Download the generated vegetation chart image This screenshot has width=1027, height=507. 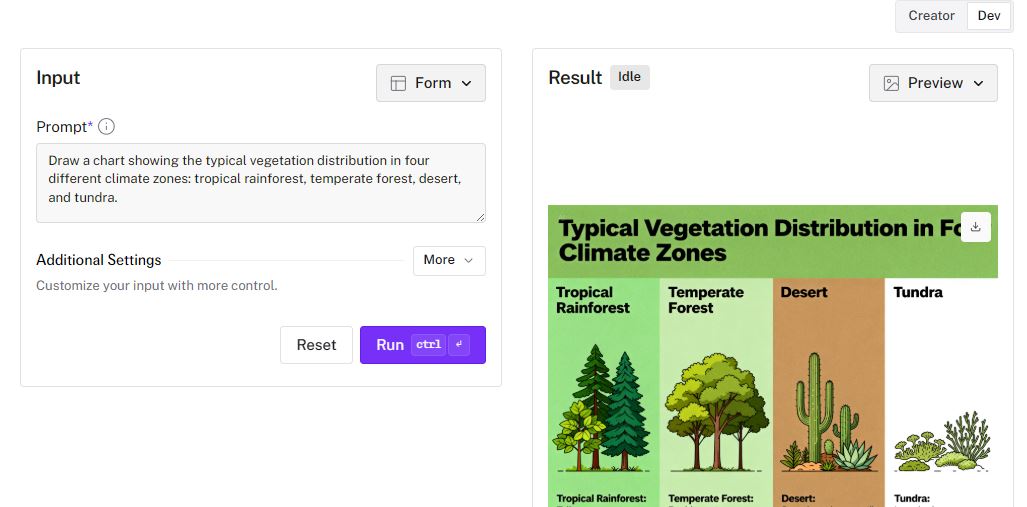coord(976,227)
